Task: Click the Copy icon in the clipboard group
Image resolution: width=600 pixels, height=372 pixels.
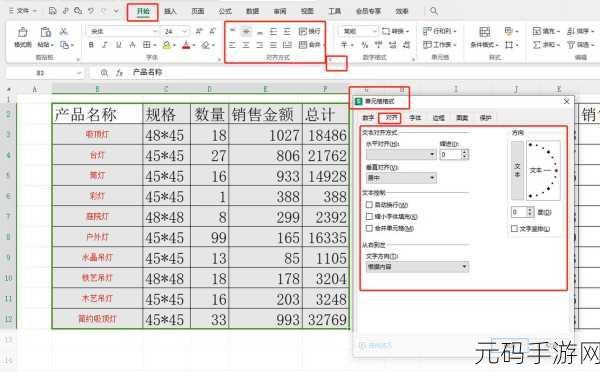Action: (64, 45)
